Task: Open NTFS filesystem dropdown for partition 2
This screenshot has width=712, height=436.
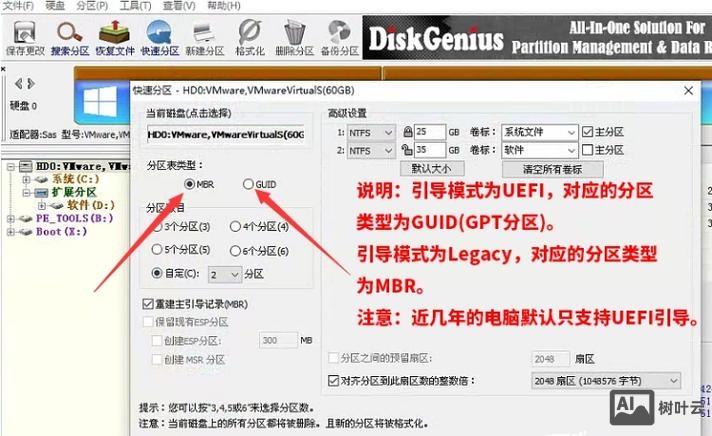Action: 371,150
